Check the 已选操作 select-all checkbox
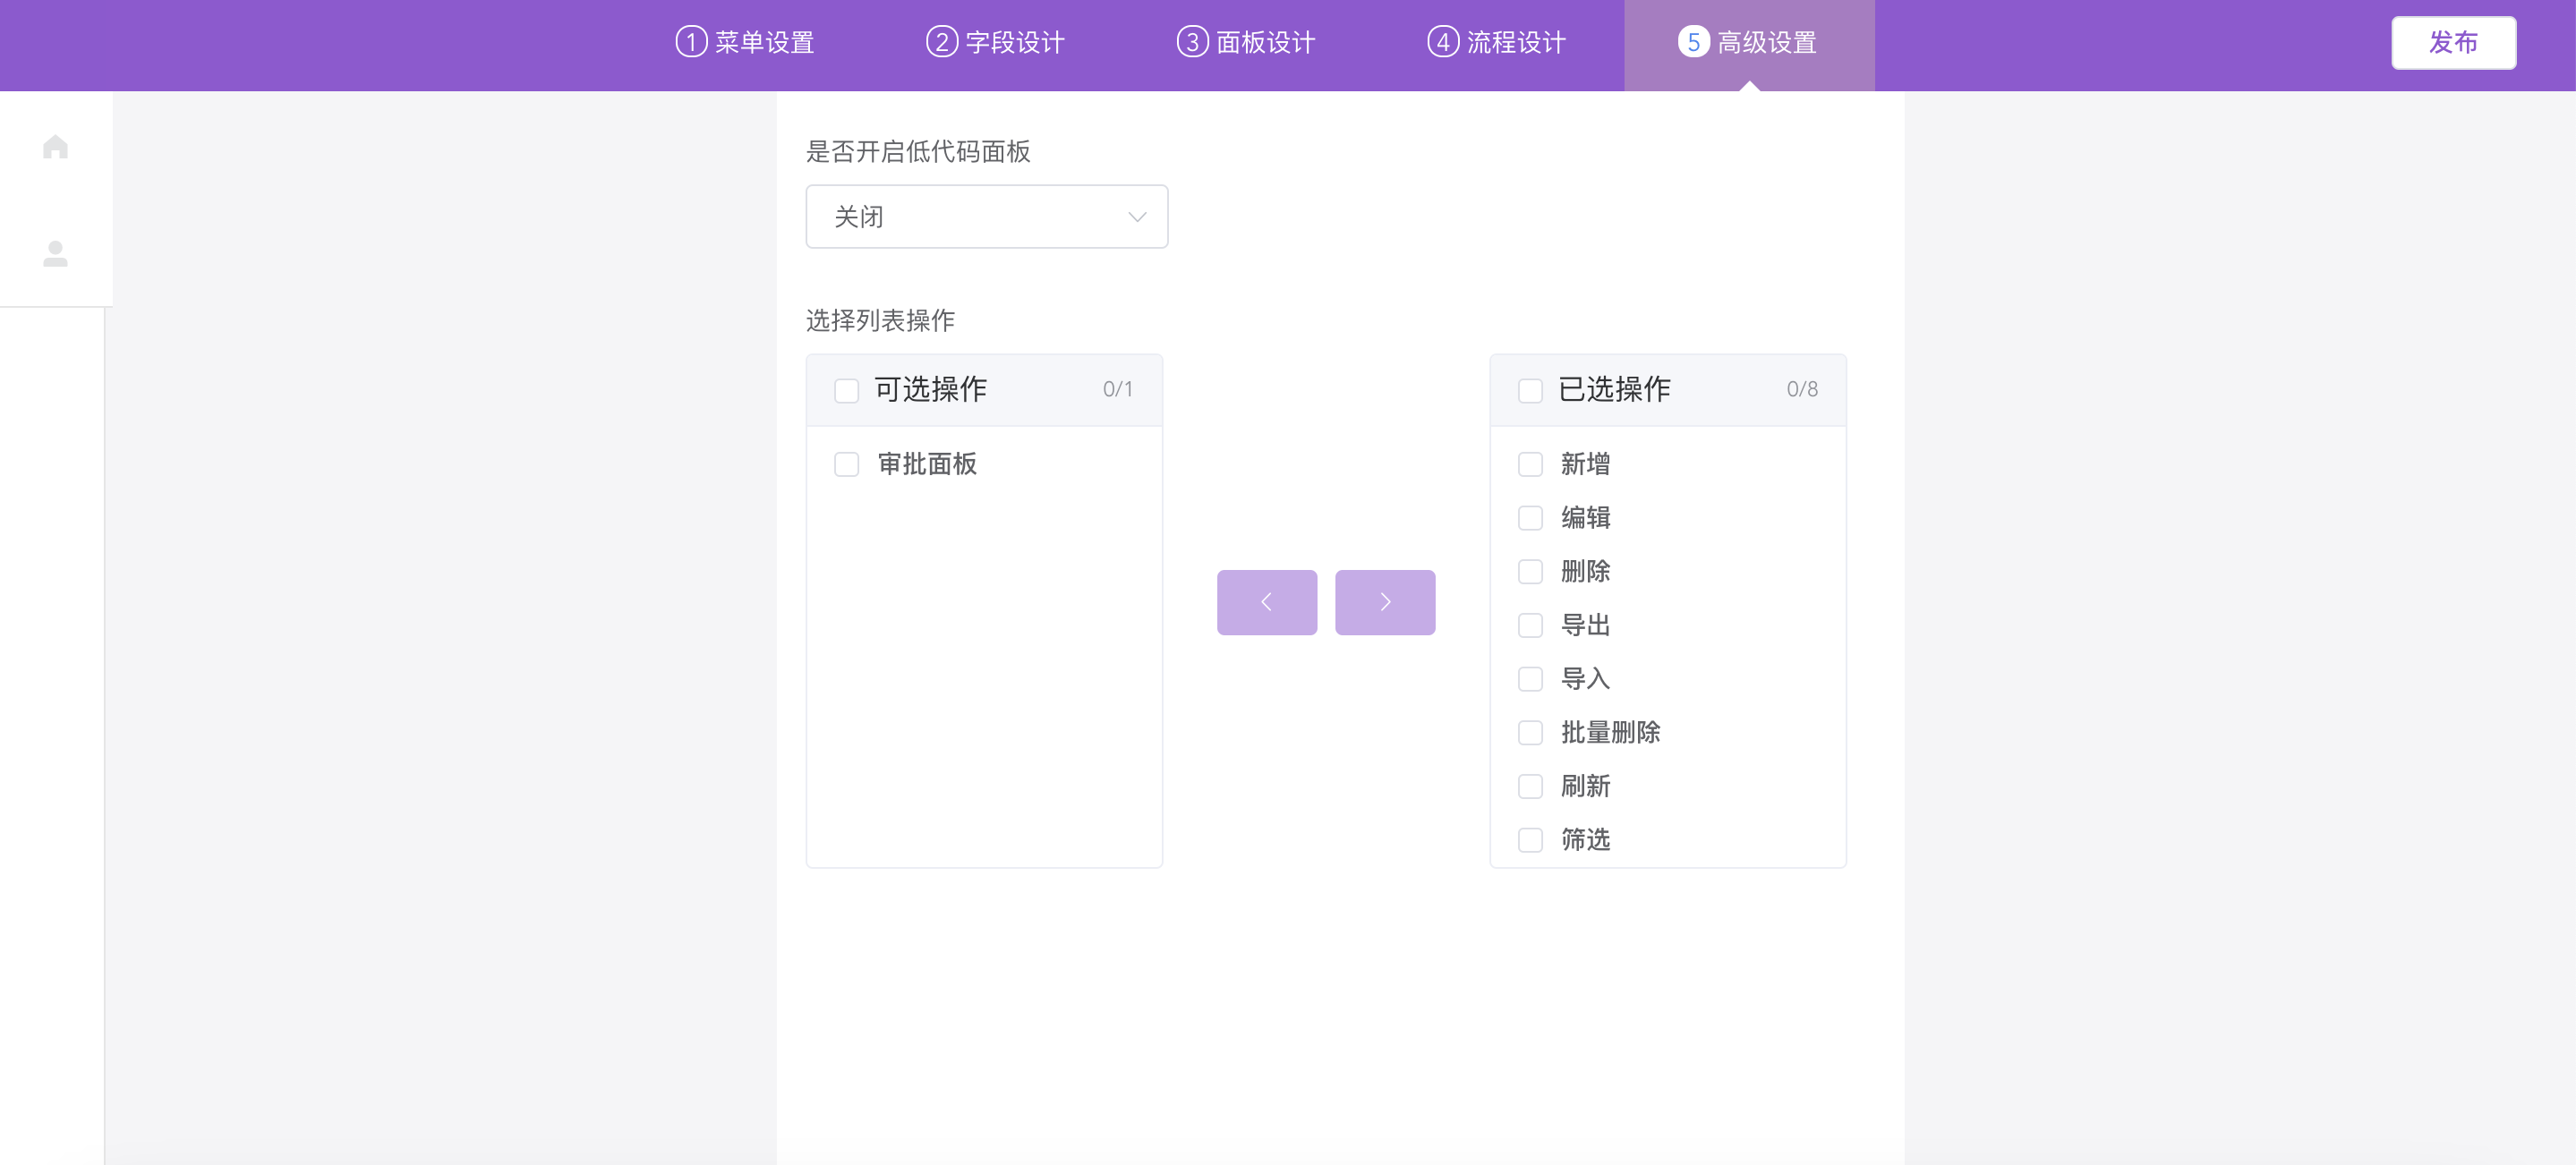The image size is (2576, 1165). [x=1530, y=390]
